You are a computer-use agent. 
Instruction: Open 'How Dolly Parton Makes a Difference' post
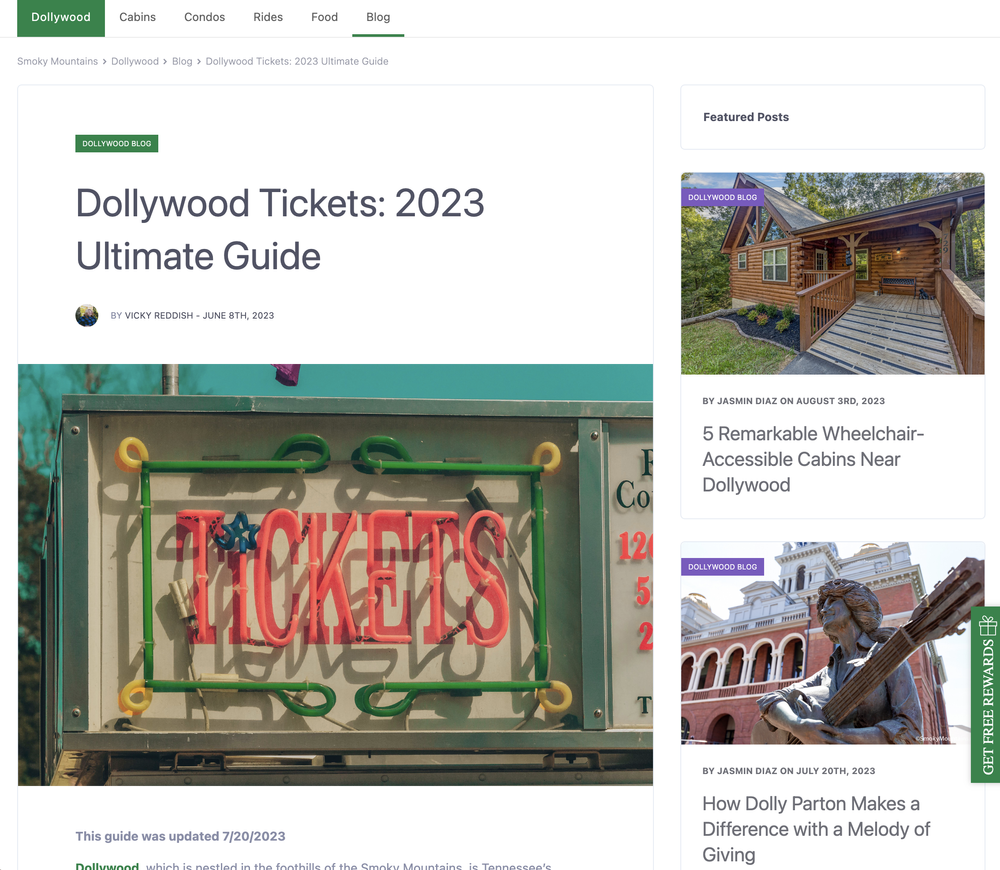pyautogui.click(x=816, y=829)
